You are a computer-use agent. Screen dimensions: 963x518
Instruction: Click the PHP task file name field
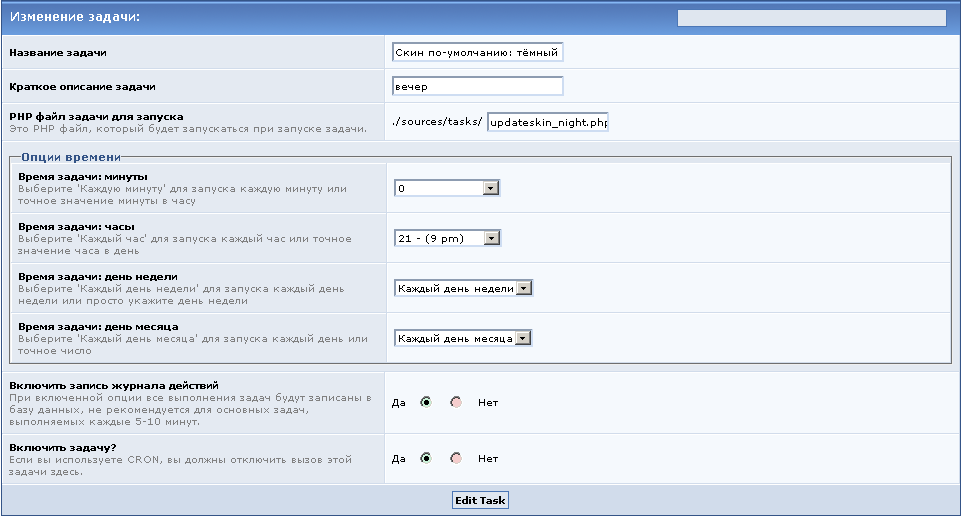547,122
